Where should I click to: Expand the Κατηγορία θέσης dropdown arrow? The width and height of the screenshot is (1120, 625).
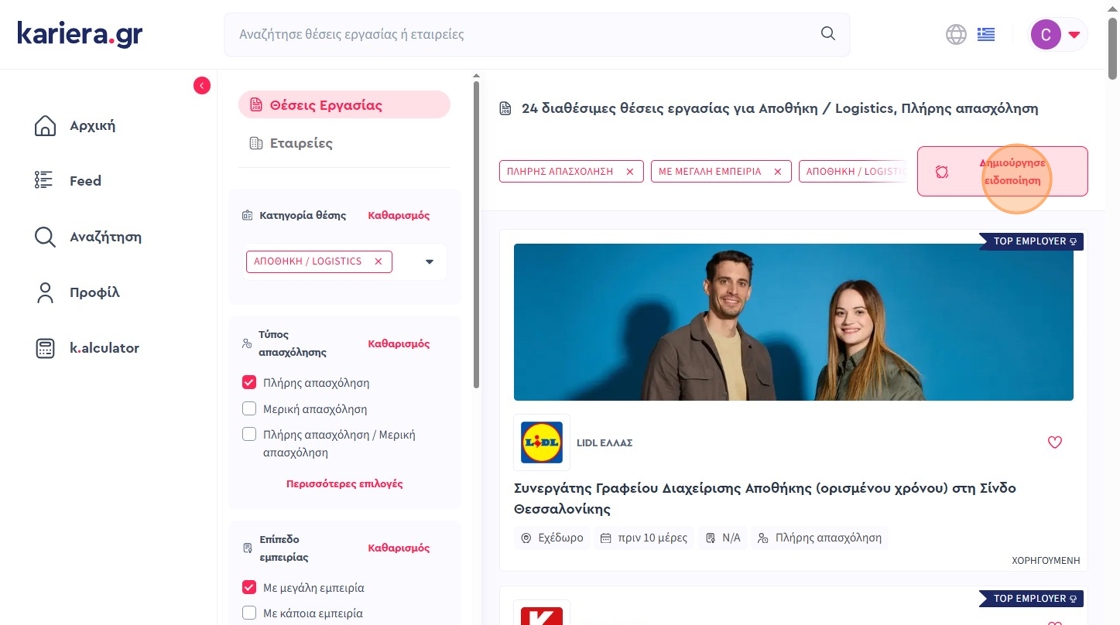pyautogui.click(x=429, y=261)
